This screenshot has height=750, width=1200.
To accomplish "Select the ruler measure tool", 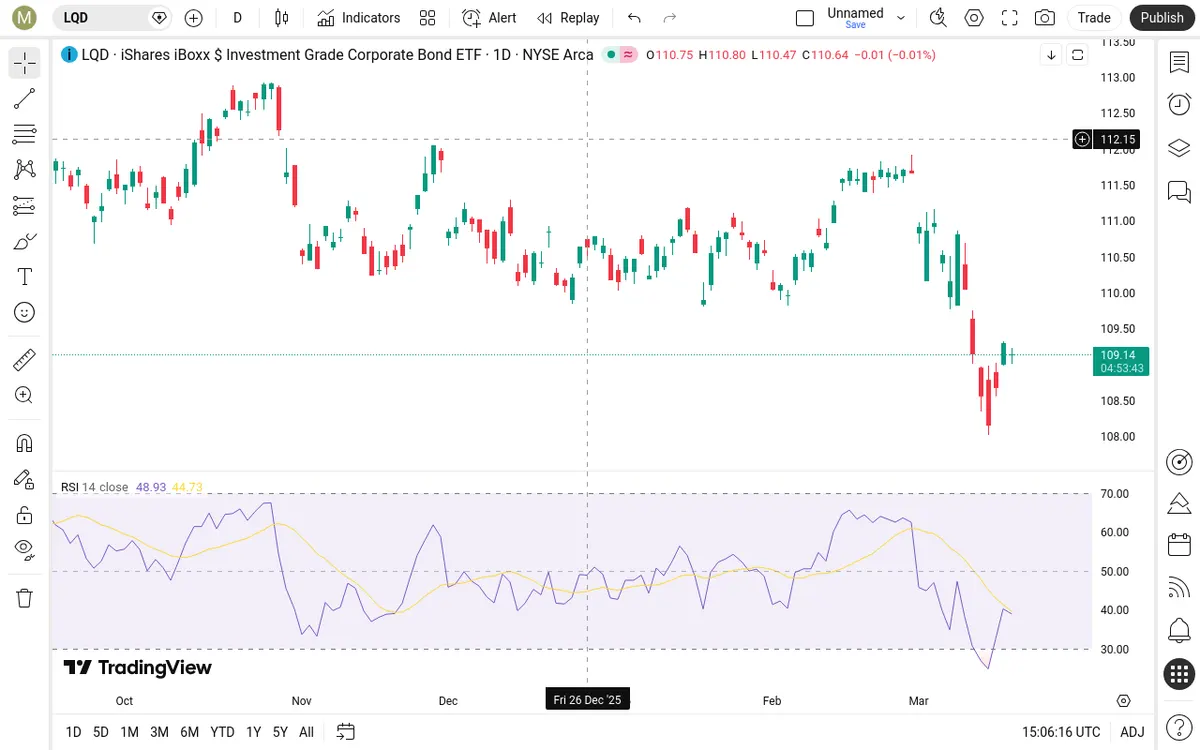I will (25, 360).
